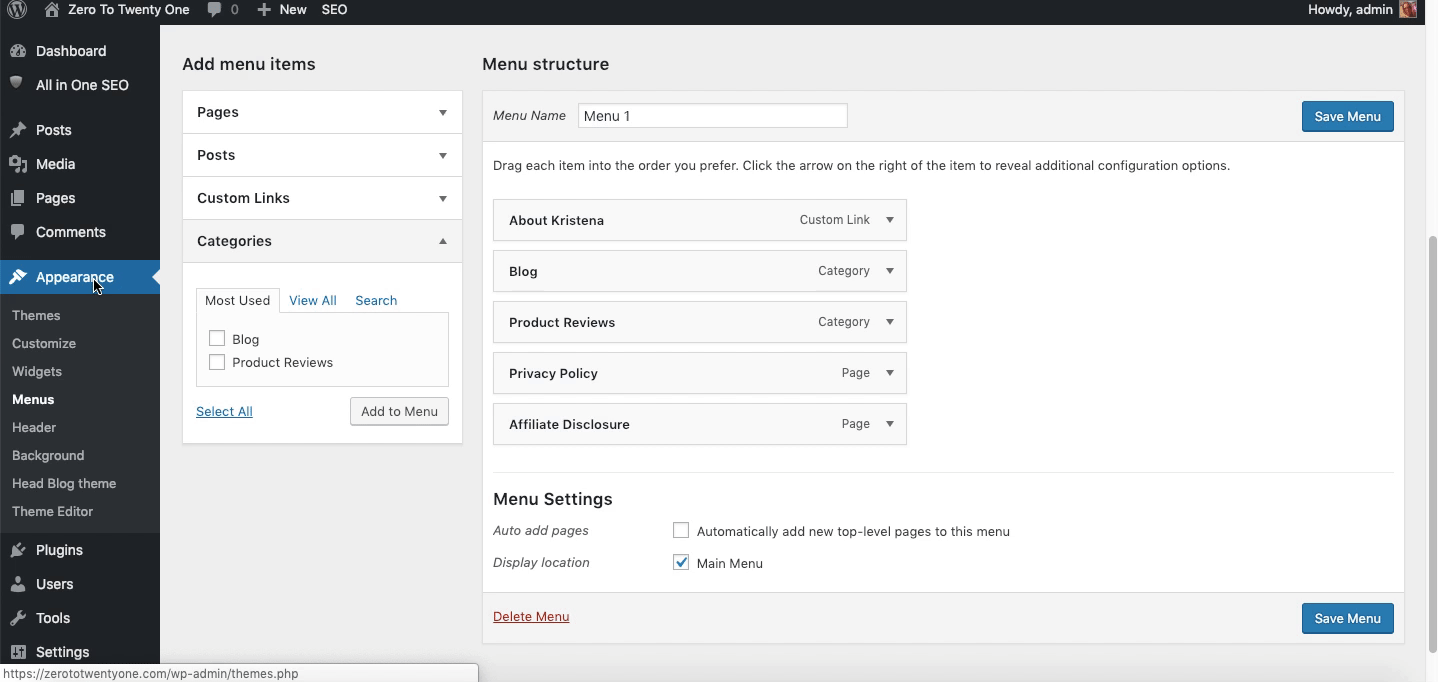Open Widgets submenu item
The image size is (1438, 682).
[37, 371]
